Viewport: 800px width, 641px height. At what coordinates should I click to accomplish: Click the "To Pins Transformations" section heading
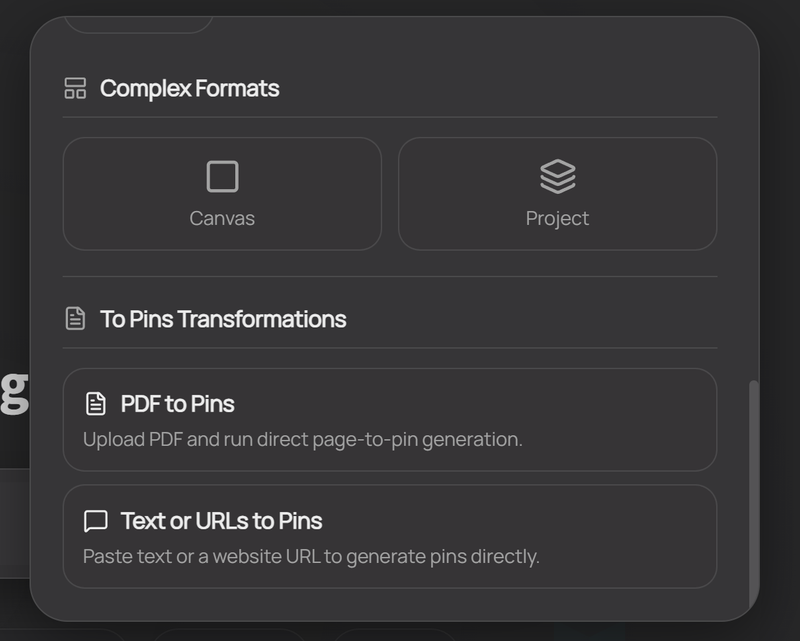tap(223, 319)
